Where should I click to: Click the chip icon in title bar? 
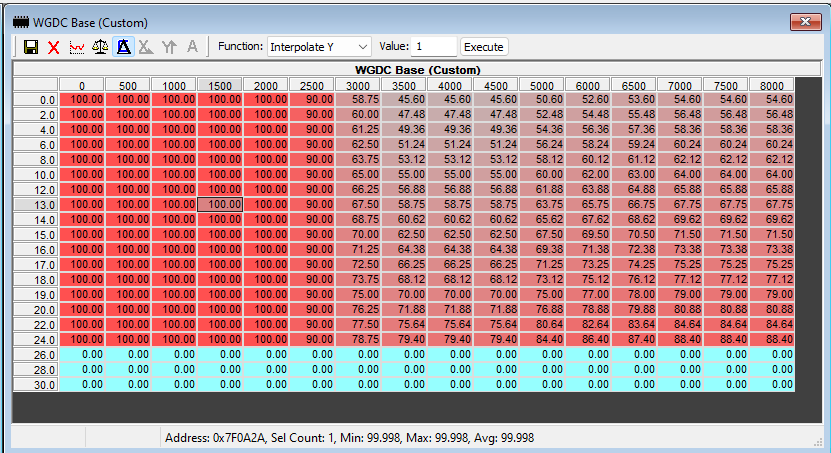(21, 22)
